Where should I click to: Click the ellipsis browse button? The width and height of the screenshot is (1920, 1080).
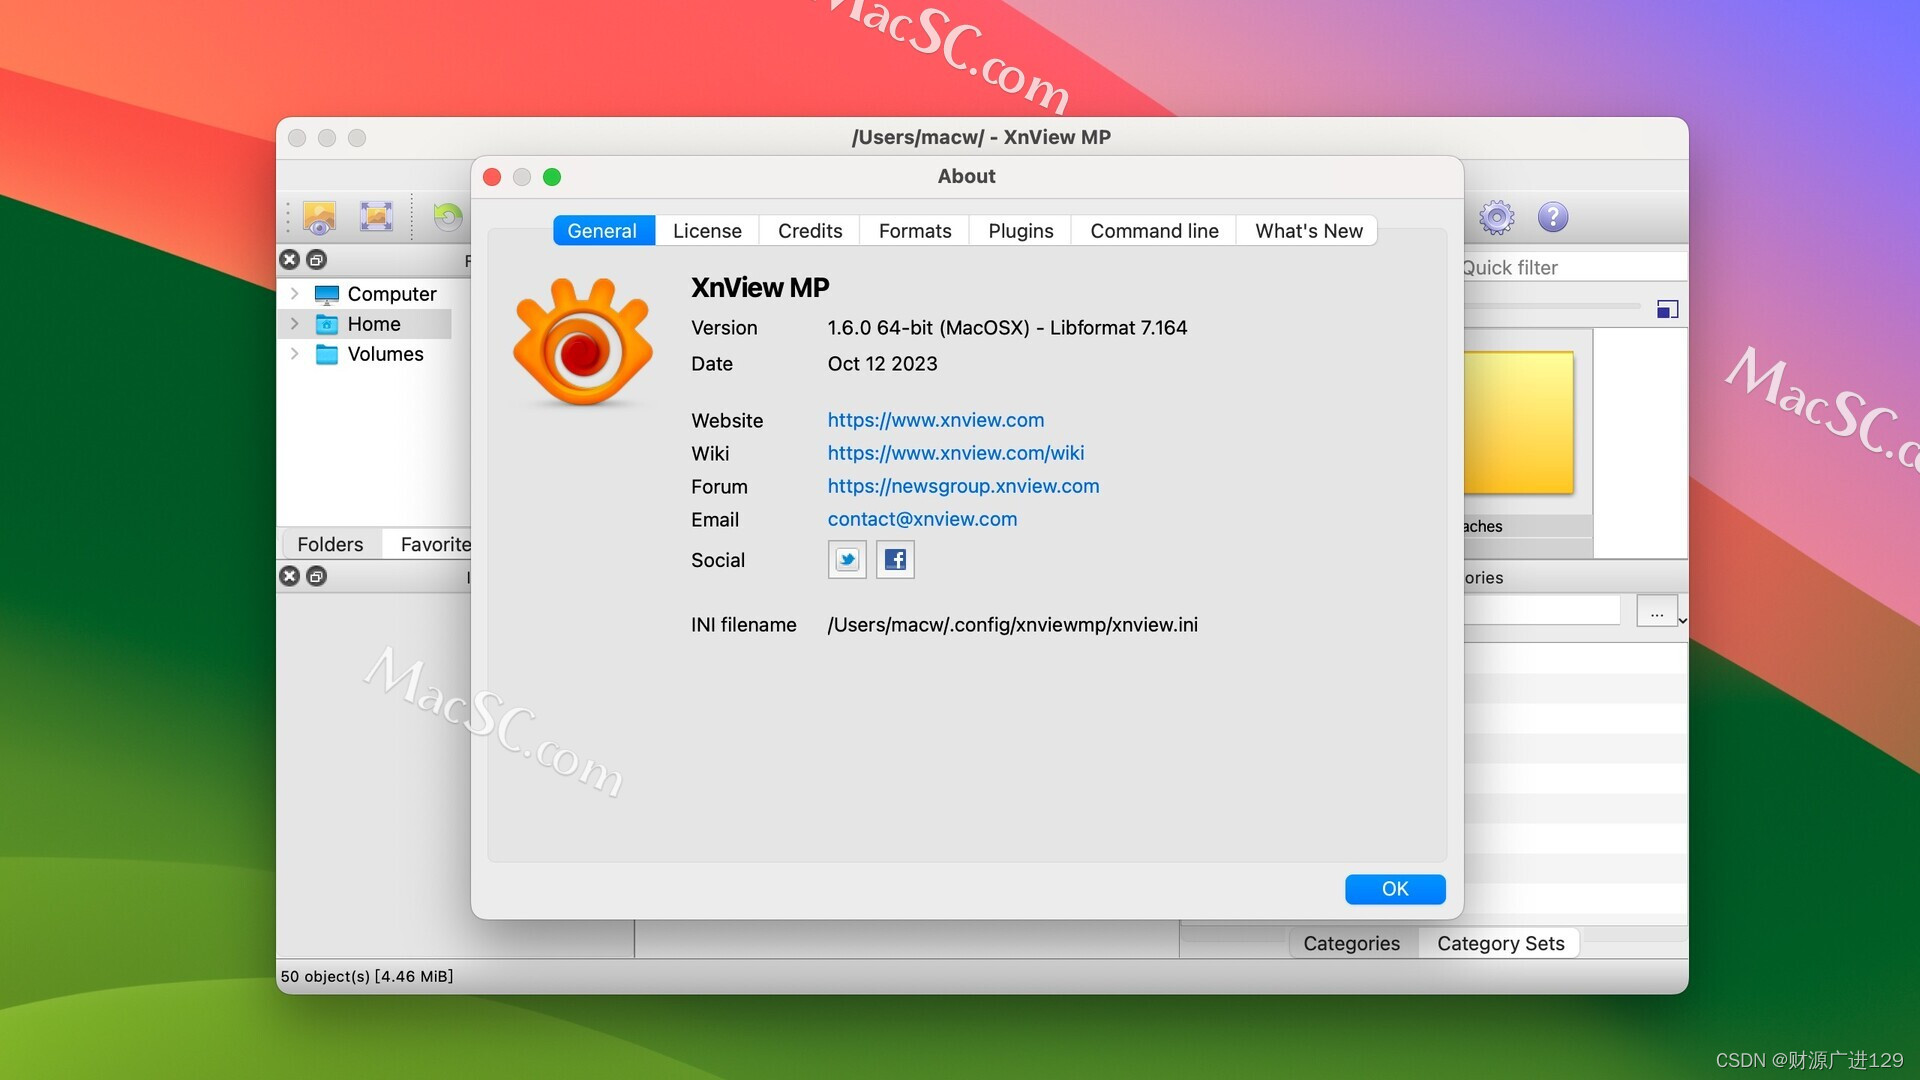tap(1656, 611)
